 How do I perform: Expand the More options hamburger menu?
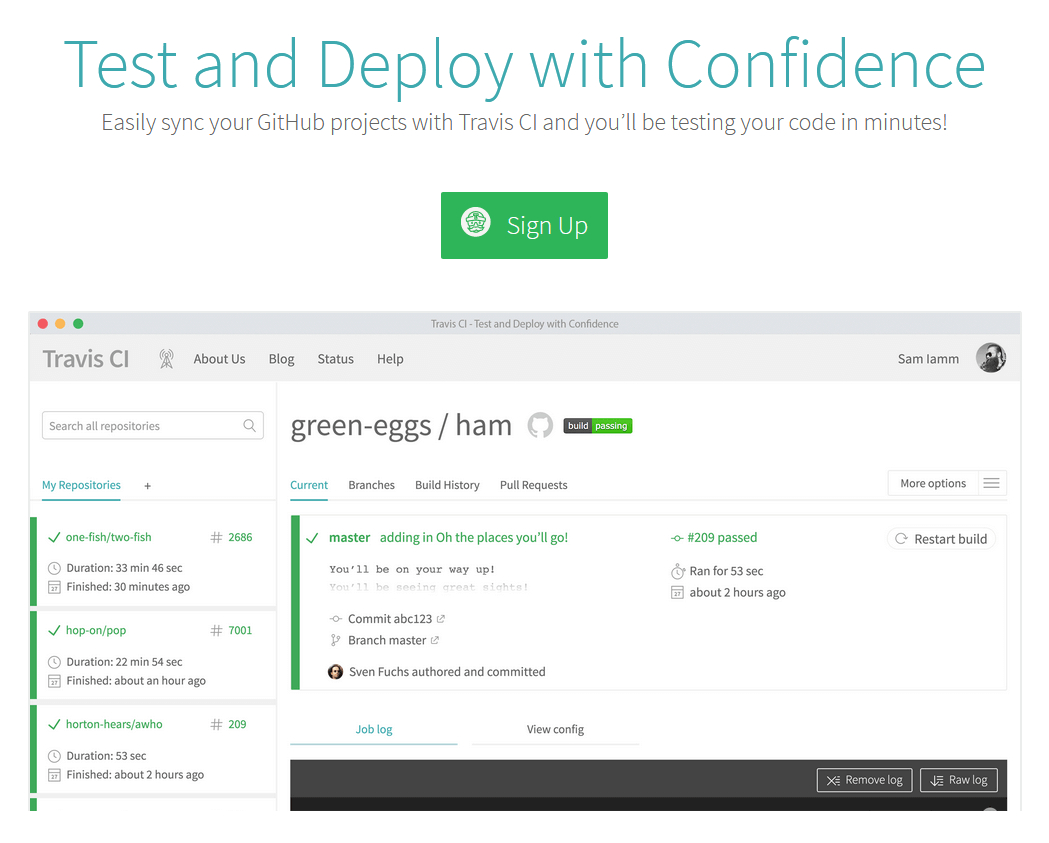coord(991,483)
